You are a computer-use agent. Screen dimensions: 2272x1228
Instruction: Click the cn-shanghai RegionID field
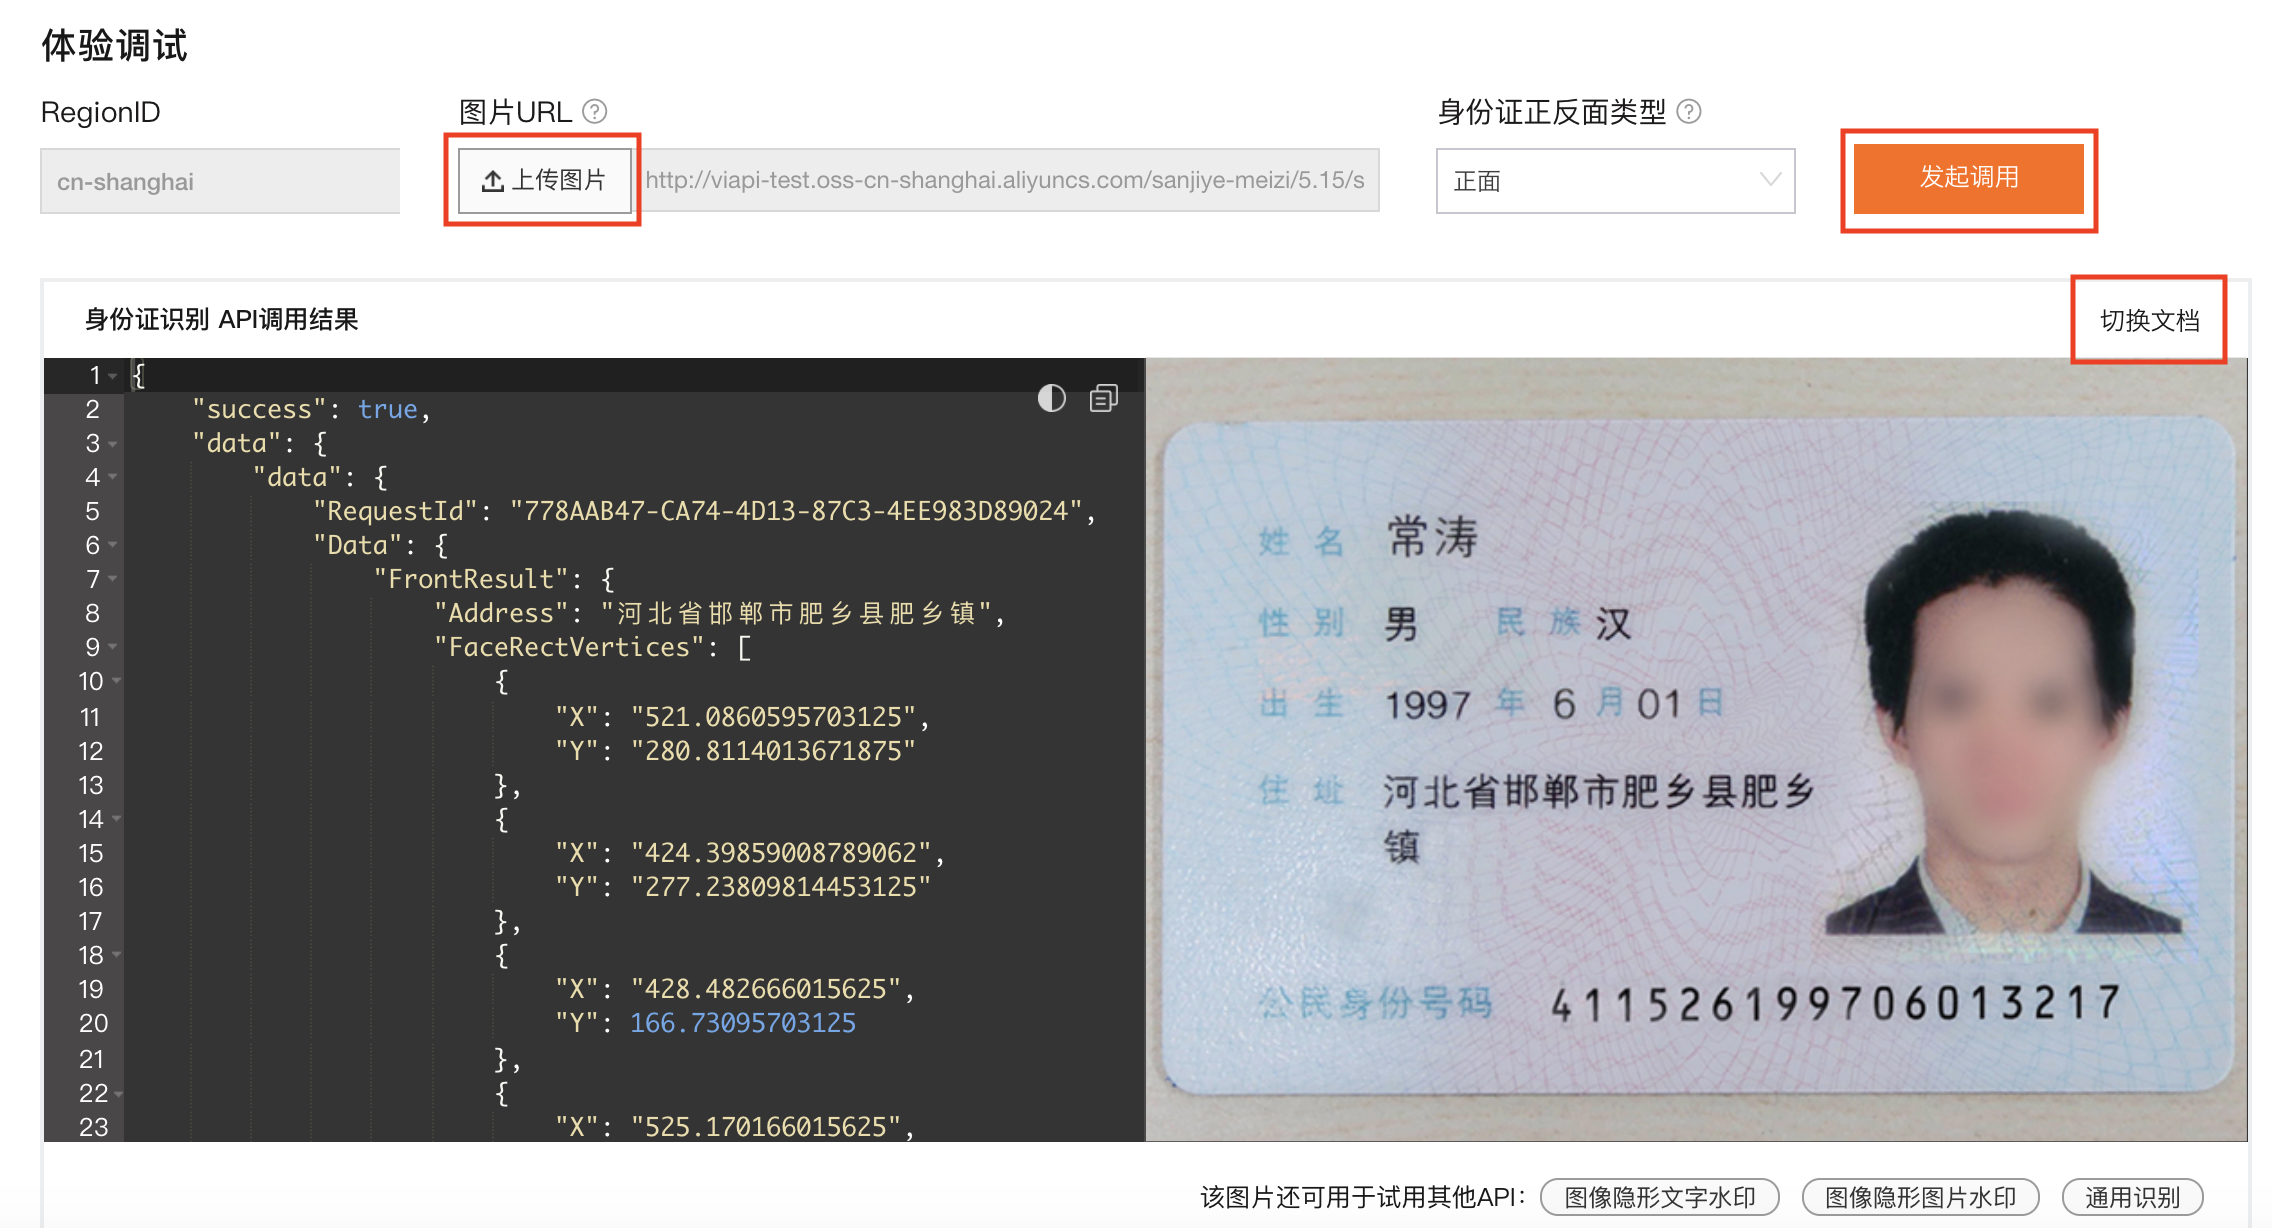(x=220, y=181)
